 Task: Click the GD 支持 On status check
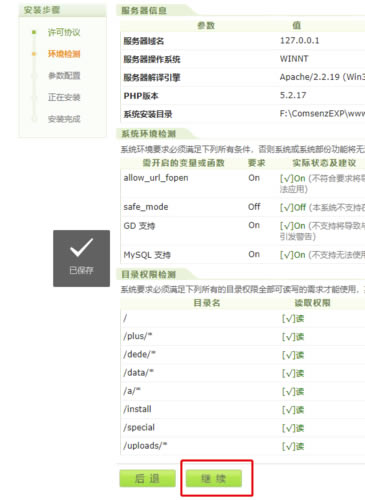(293, 226)
